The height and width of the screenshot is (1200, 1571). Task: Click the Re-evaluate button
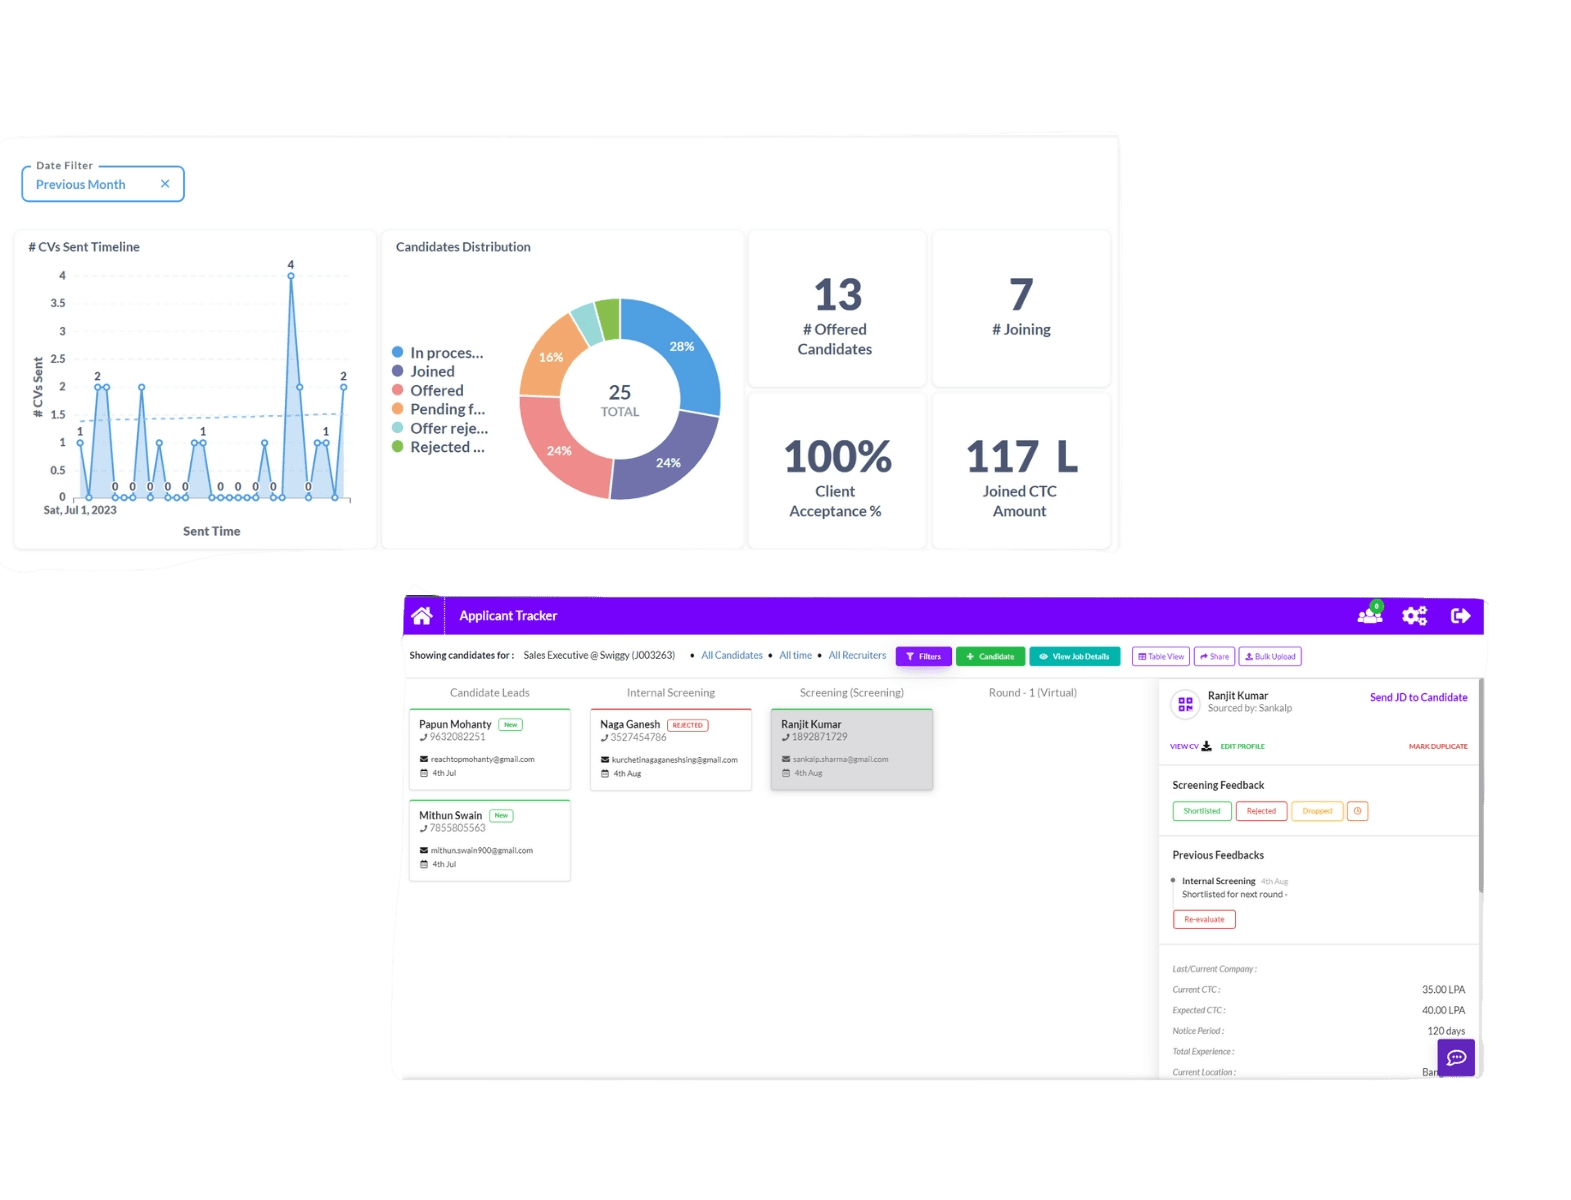1204,919
